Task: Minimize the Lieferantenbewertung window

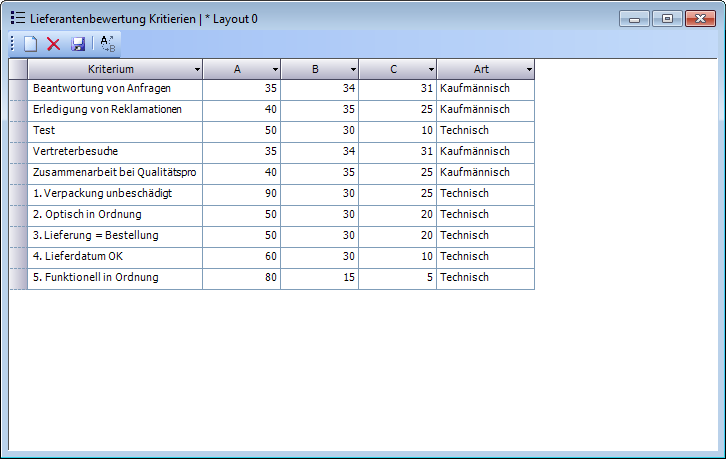Action: click(x=635, y=18)
